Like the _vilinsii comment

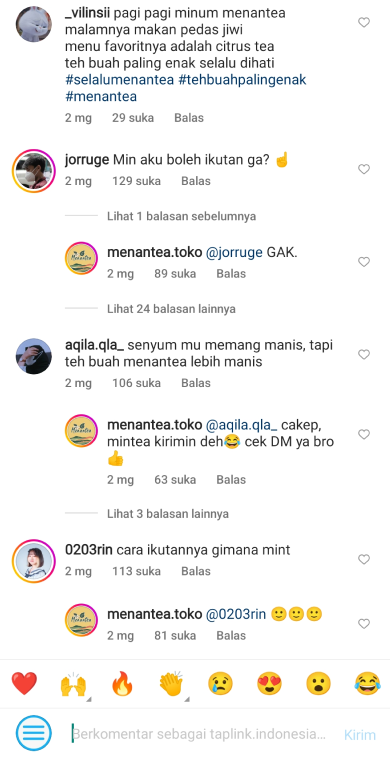point(364,22)
